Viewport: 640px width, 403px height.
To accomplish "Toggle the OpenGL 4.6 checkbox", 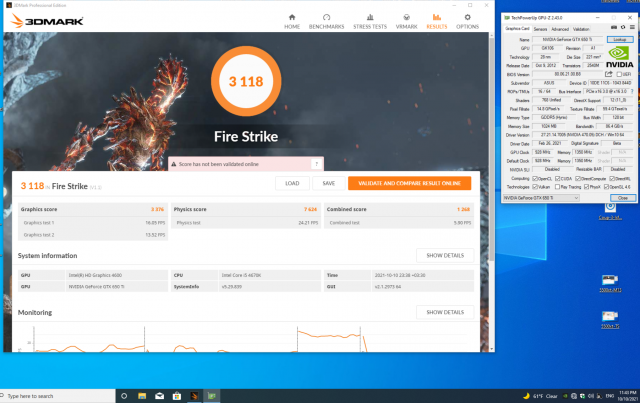I will (606, 187).
